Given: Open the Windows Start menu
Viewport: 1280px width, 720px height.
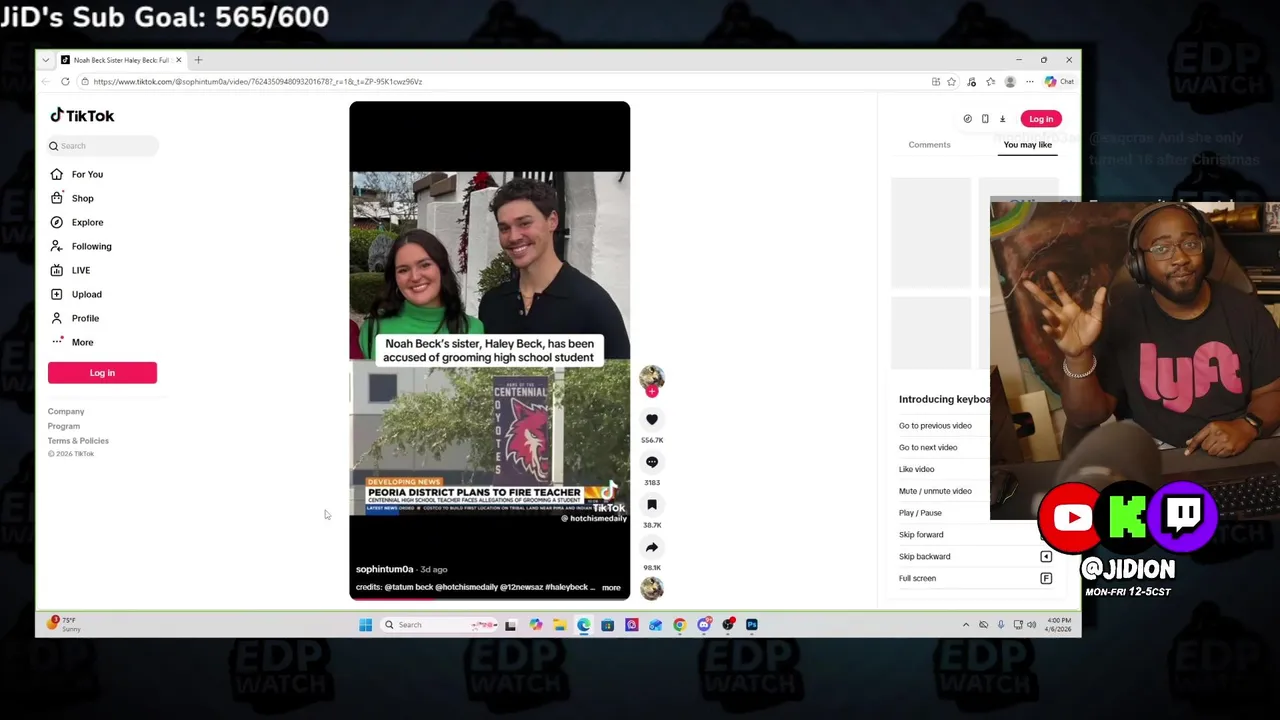Looking at the screenshot, I should tap(365, 625).
